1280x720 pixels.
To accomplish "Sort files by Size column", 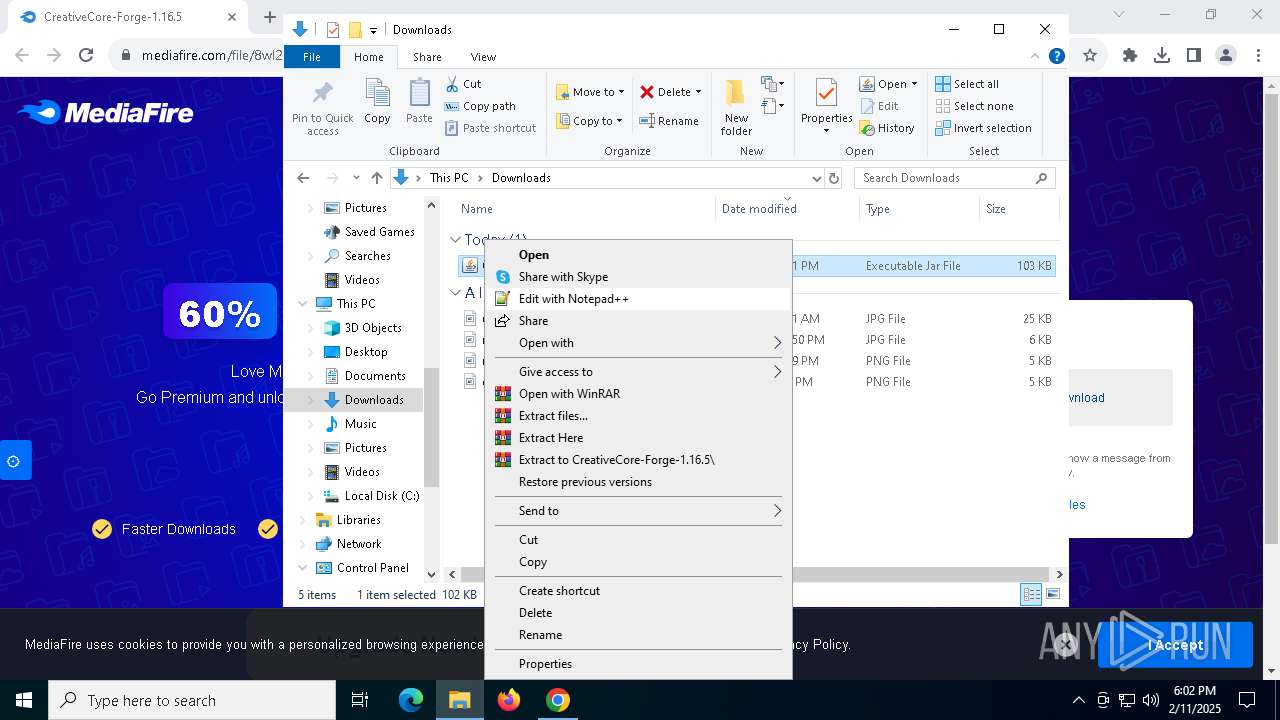I will pos(1017,209).
